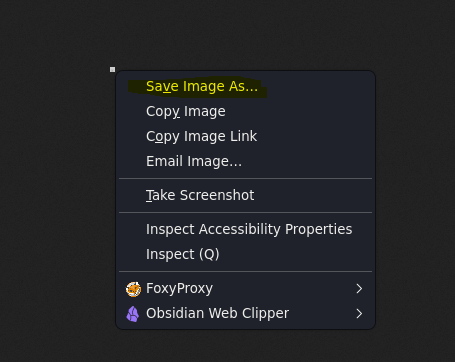Expand the Obsidian Web Clipper submenu chevron

(x=359, y=314)
